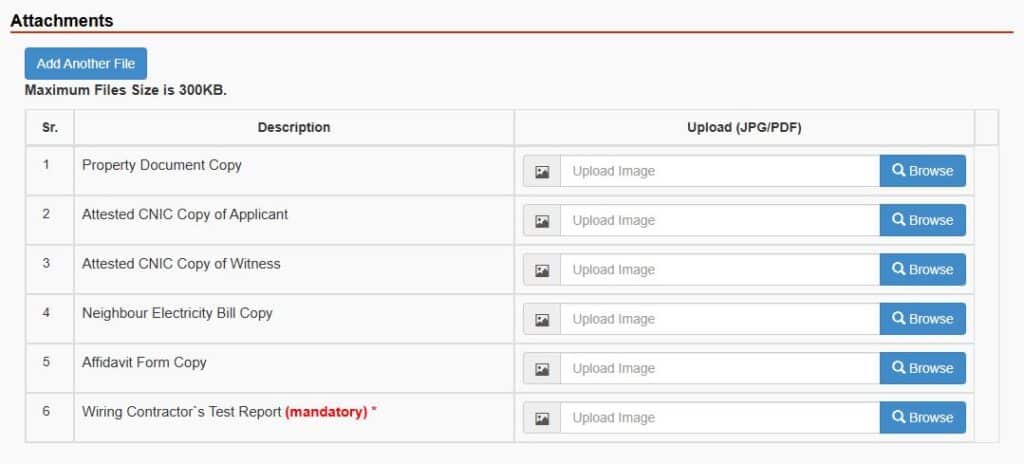Browse for Attested CNIC Copy of Applicant
This screenshot has height=464, width=1024.
click(x=922, y=220)
